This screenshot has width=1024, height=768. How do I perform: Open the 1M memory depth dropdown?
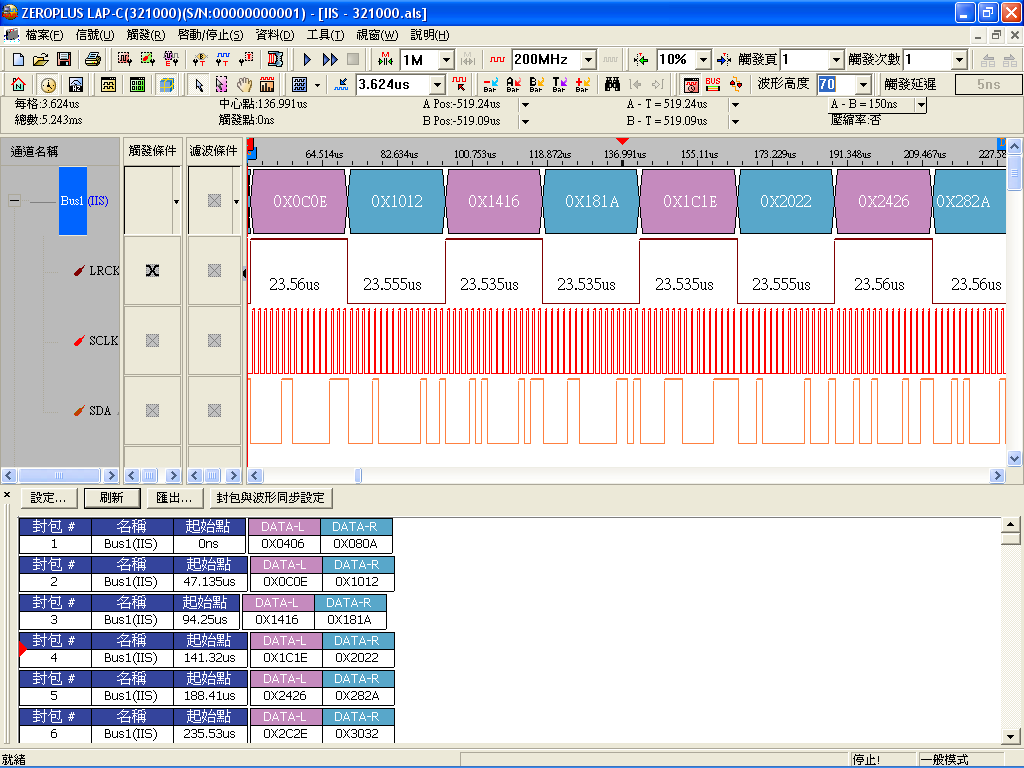(x=446, y=60)
